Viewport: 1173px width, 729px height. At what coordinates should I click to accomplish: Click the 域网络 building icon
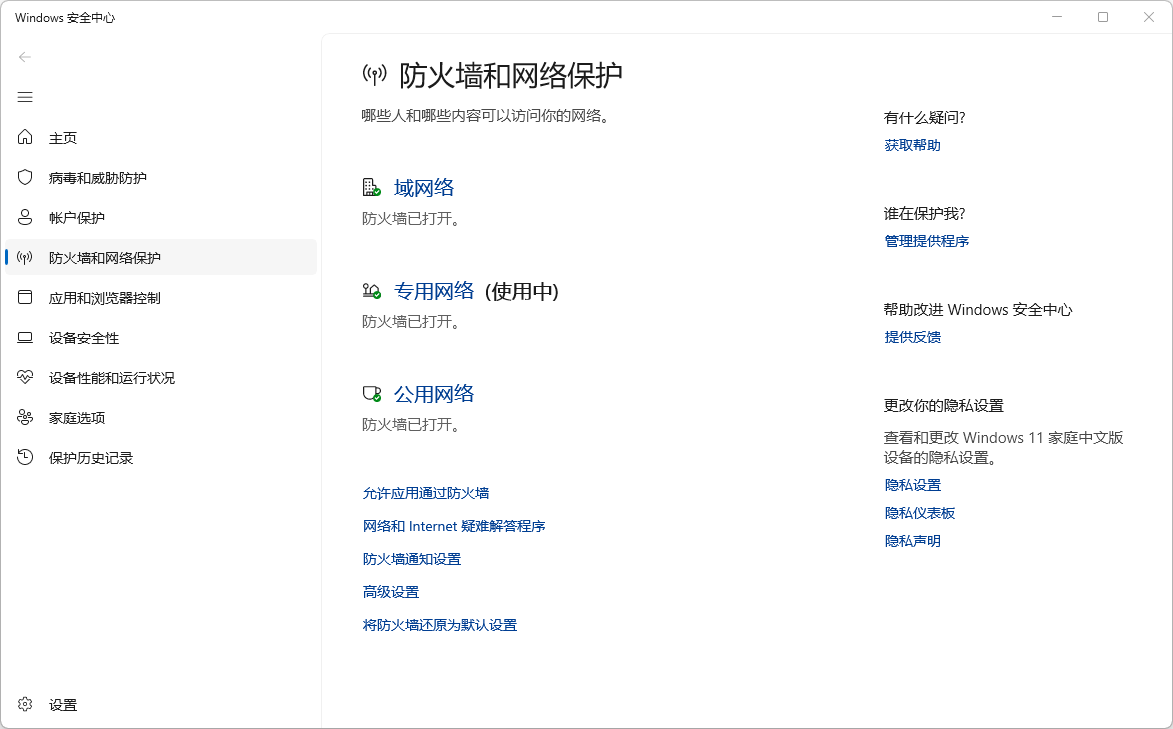pyautogui.click(x=370, y=186)
